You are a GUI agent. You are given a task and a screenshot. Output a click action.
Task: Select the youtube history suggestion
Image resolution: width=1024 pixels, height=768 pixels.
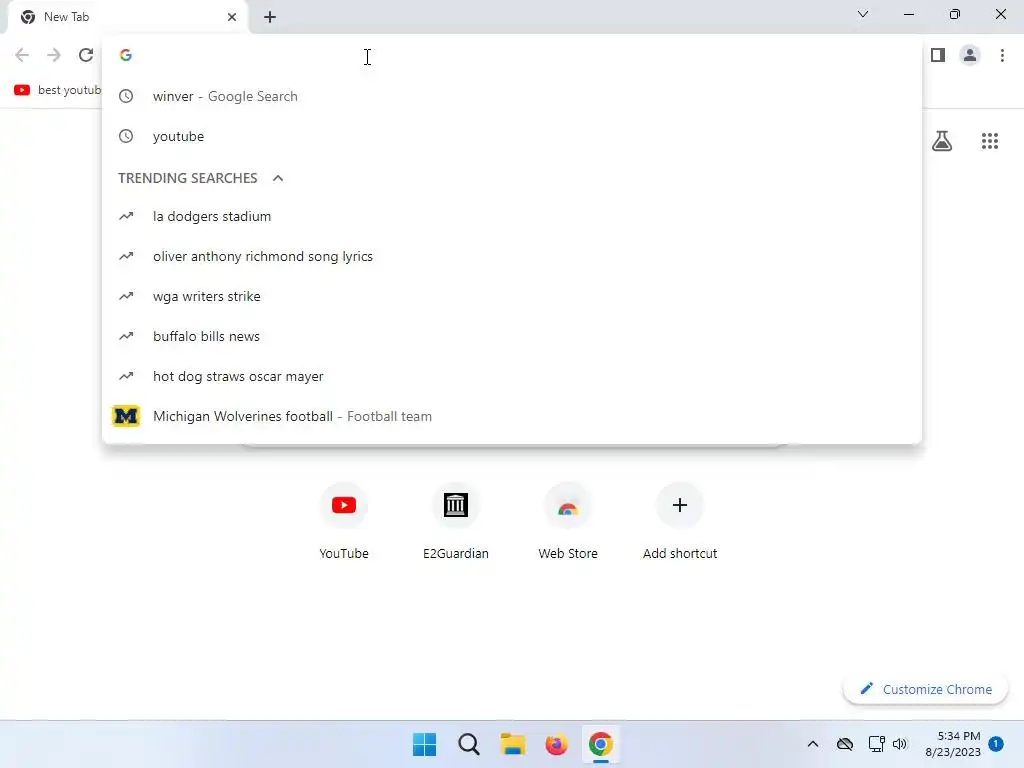pos(512,136)
